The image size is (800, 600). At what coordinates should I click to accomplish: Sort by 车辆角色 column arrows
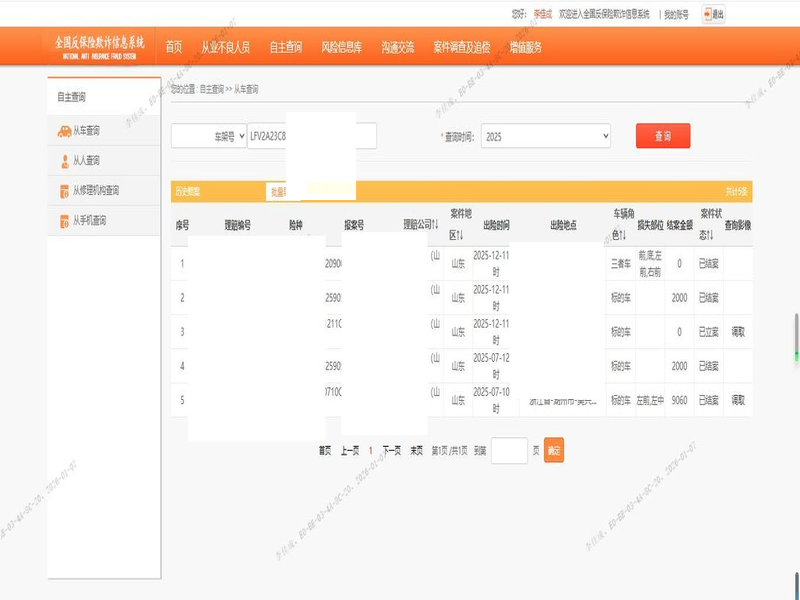point(622,234)
